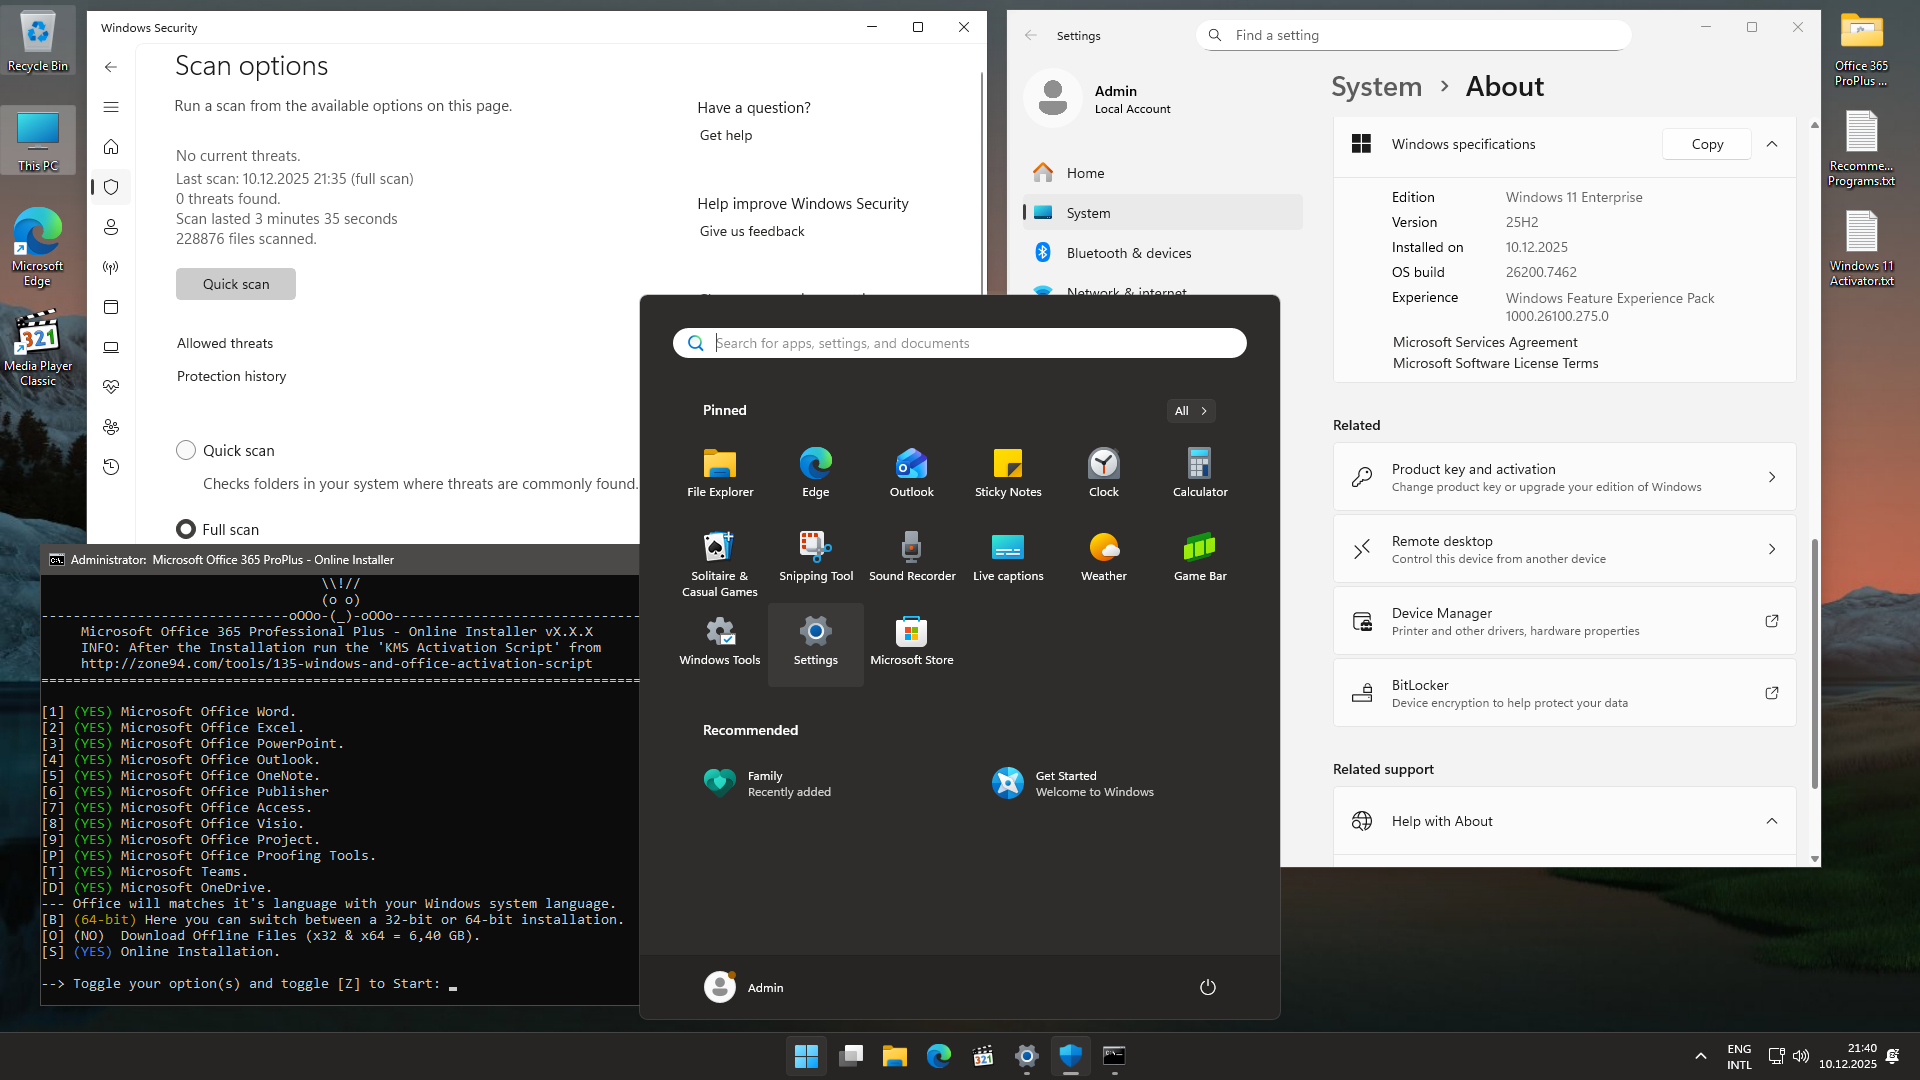Select the Quick scan radio button
The width and height of the screenshot is (1920, 1080).
click(186, 450)
